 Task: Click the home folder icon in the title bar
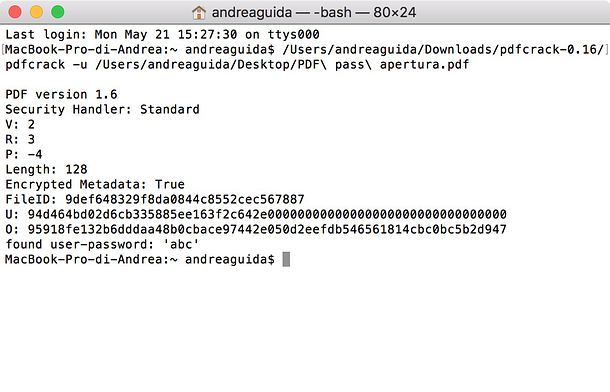tap(199, 12)
